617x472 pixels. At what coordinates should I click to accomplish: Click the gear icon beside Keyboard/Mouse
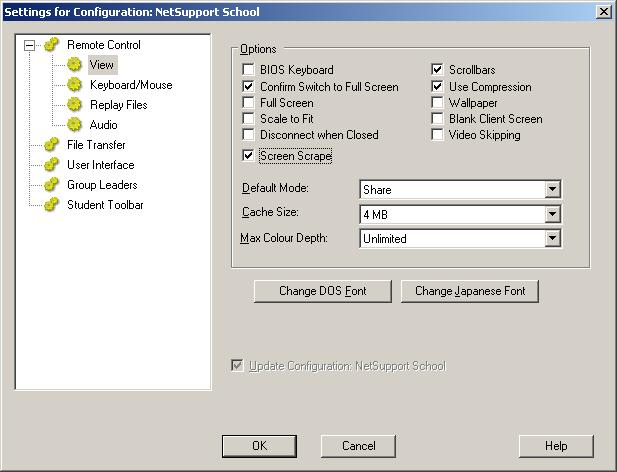pyautogui.click(x=74, y=85)
